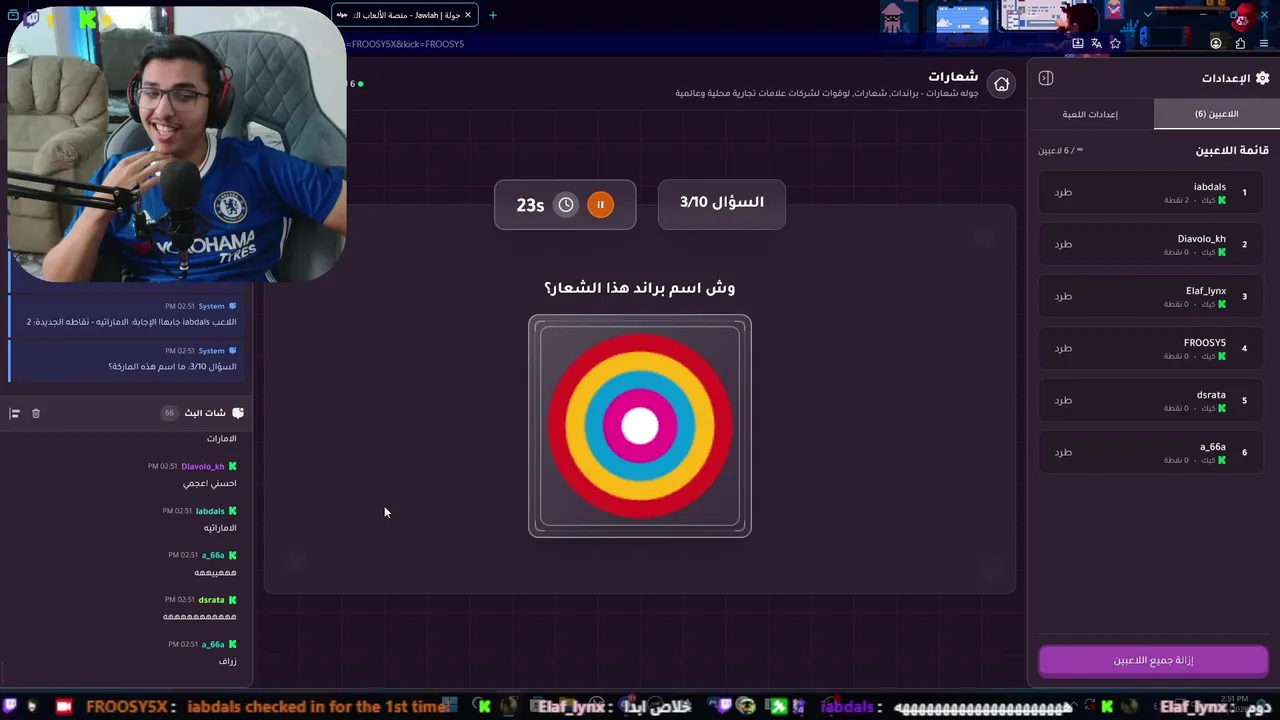
Task: Kick player Diavolo_kh with طرد
Action: [x=1063, y=244]
